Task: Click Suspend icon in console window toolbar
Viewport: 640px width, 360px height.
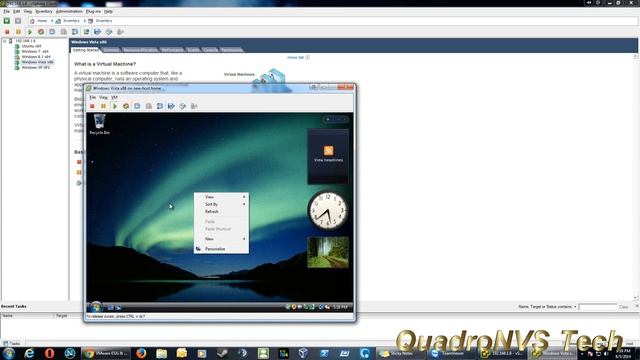Action: pyautogui.click(x=103, y=106)
